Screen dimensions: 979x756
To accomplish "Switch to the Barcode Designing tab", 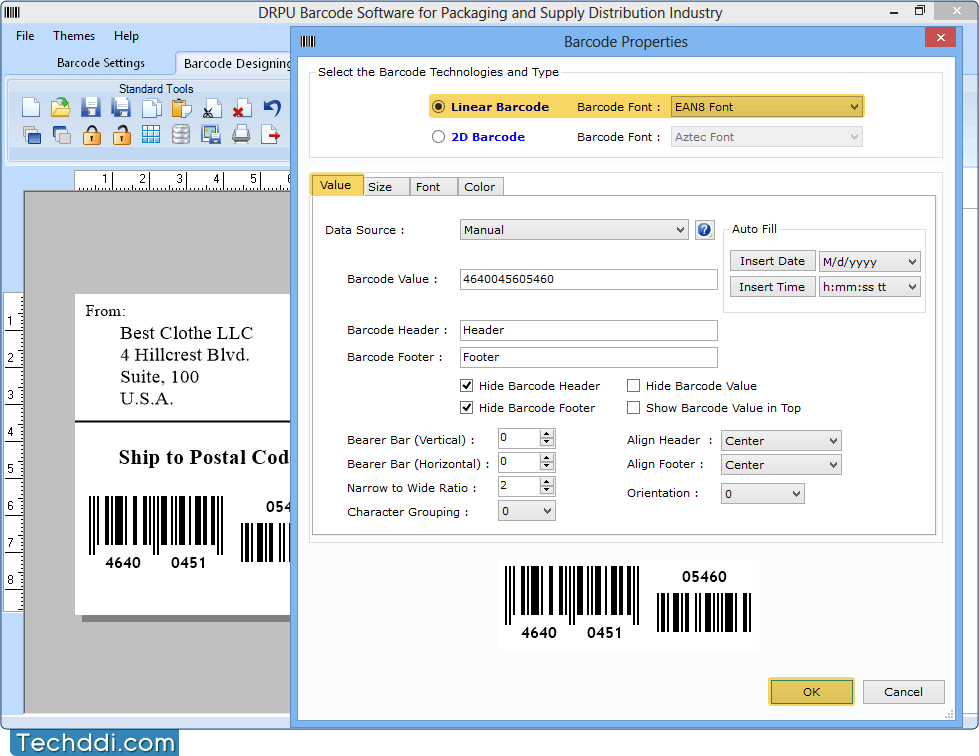I will pyautogui.click(x=235, y=63).
